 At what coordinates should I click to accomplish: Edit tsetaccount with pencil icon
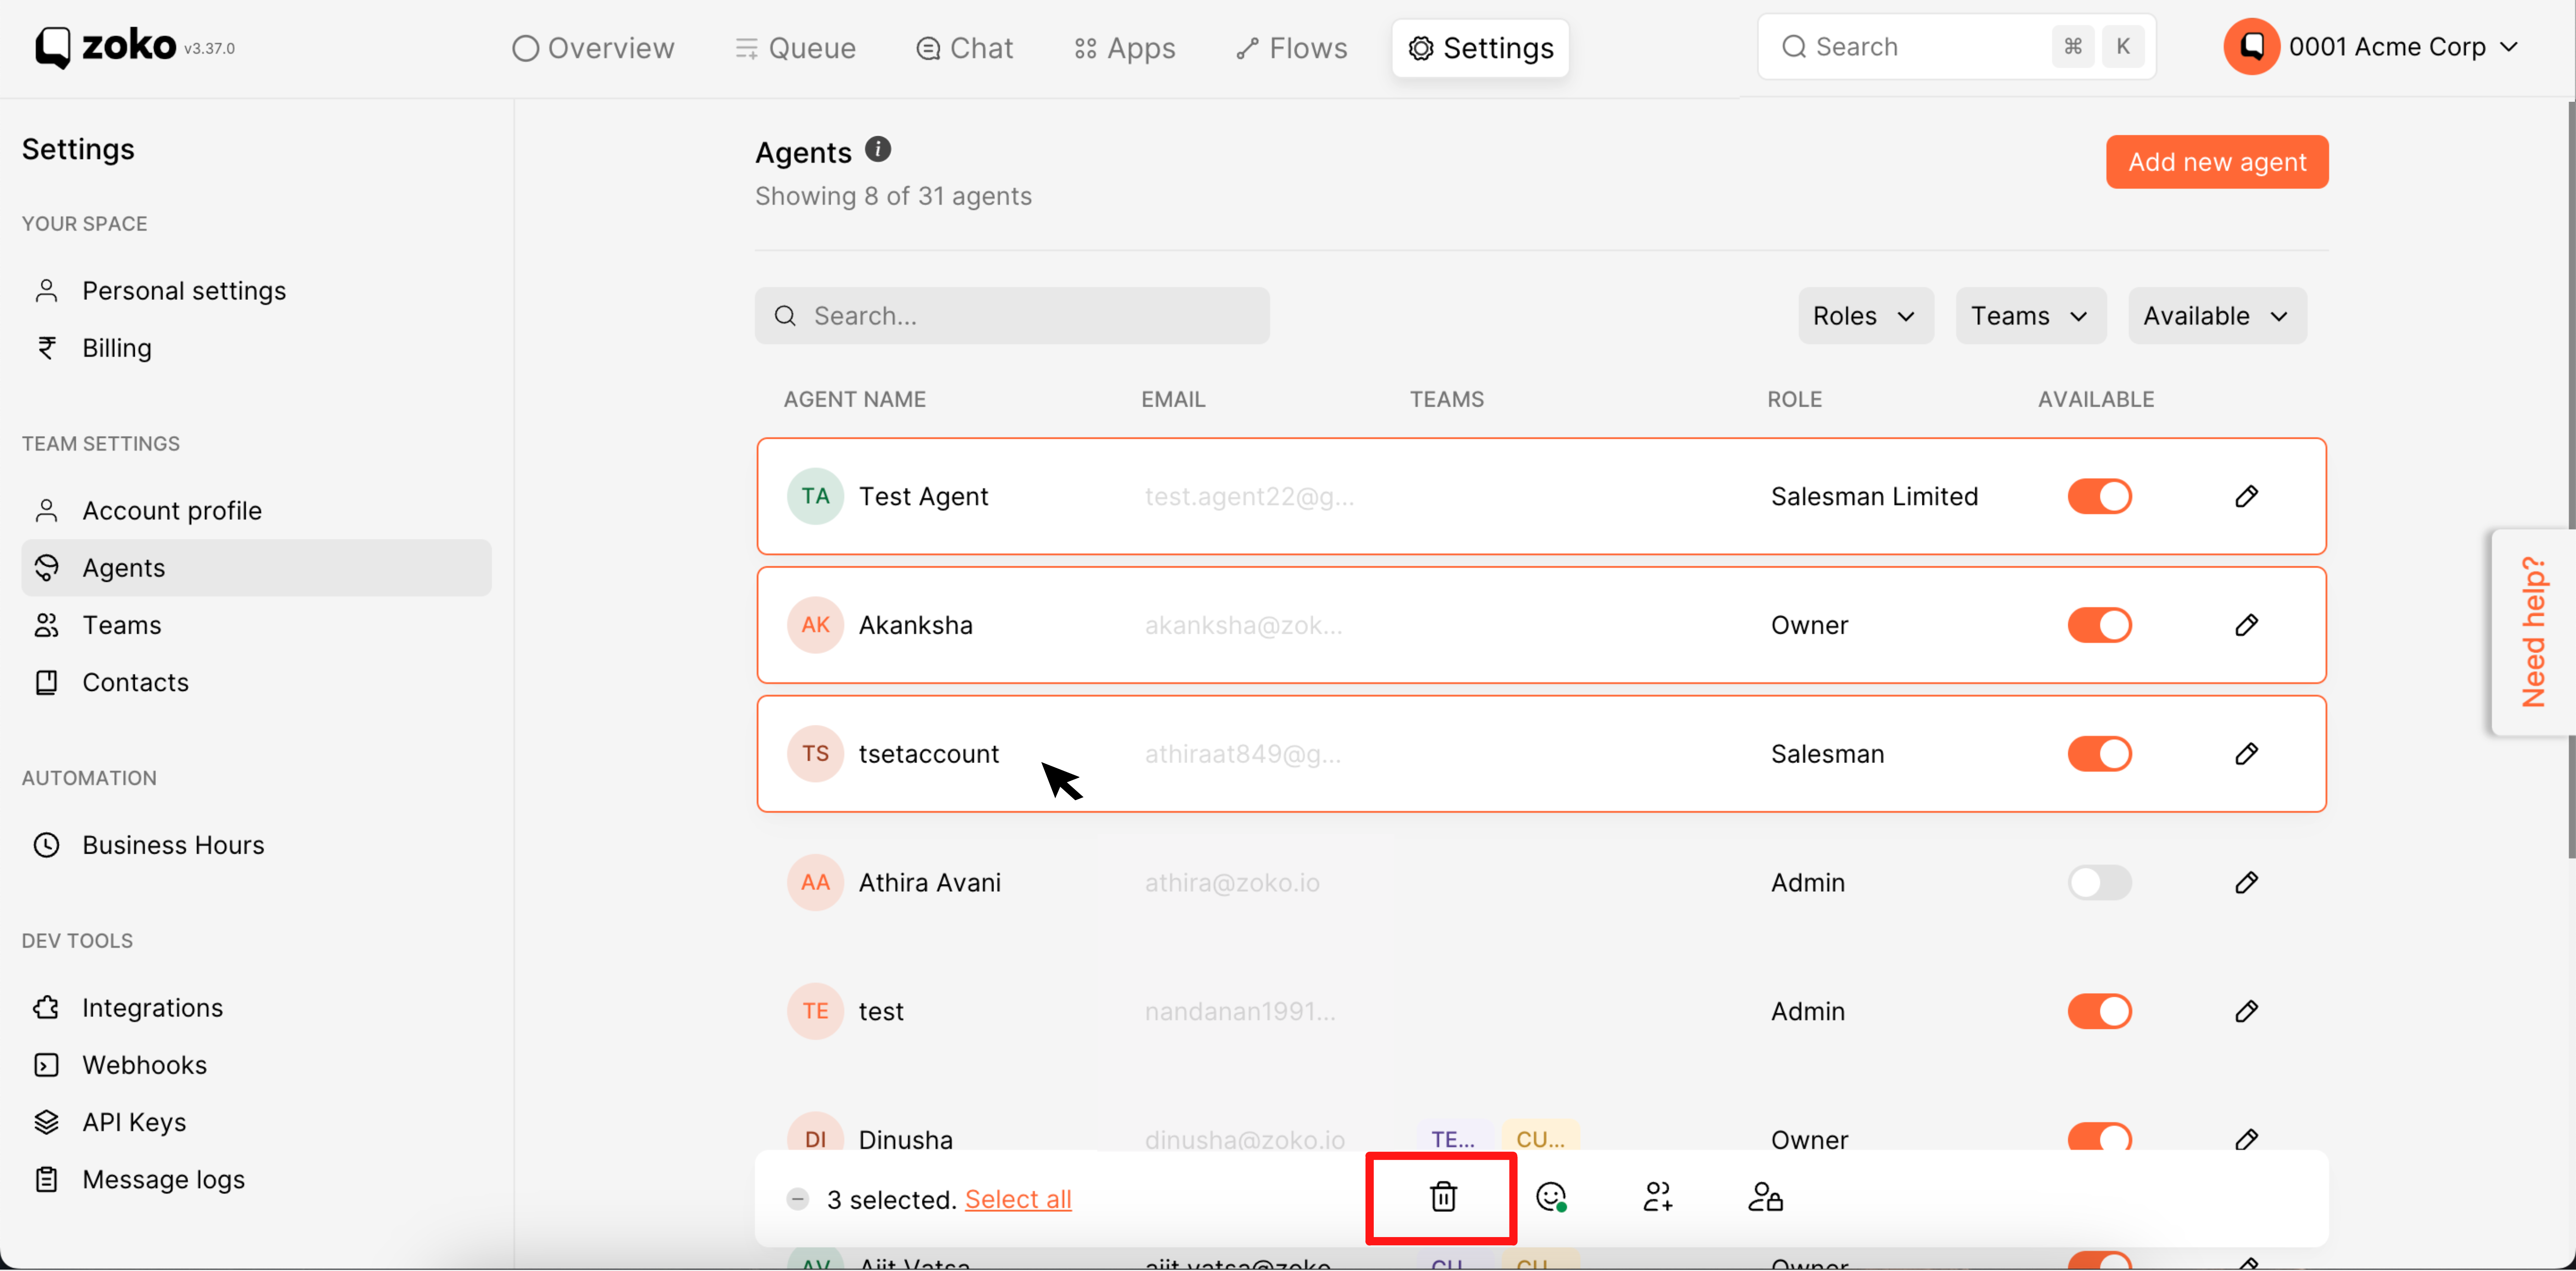[2246, 754]
